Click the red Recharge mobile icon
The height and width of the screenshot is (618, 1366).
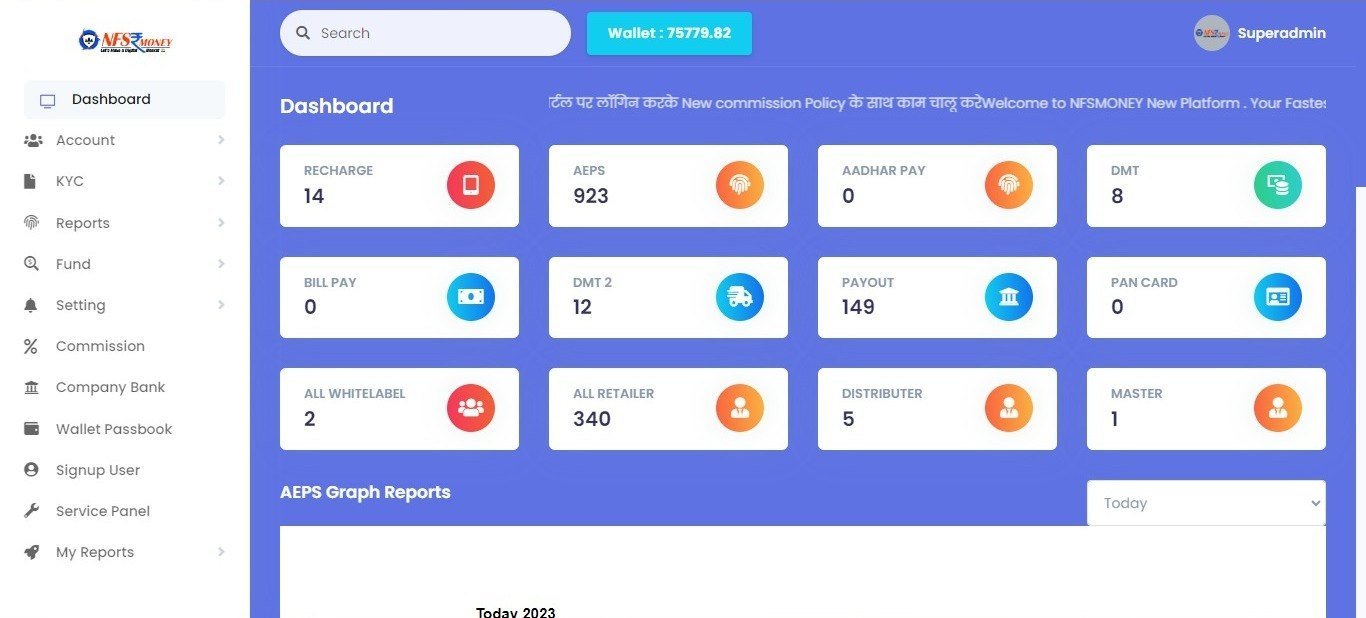[470, 186]
